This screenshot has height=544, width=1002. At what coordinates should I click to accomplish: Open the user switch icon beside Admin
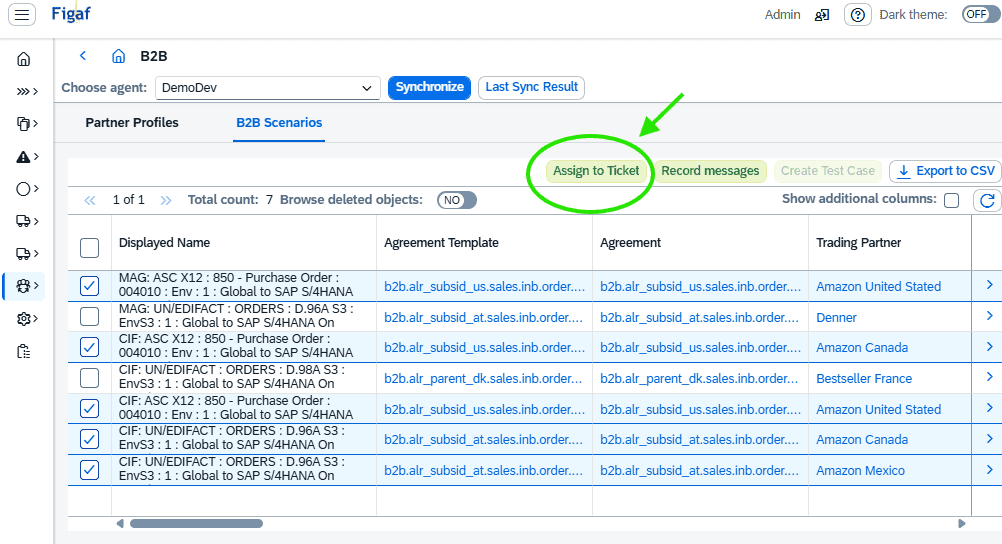click(x=822, y=15)
